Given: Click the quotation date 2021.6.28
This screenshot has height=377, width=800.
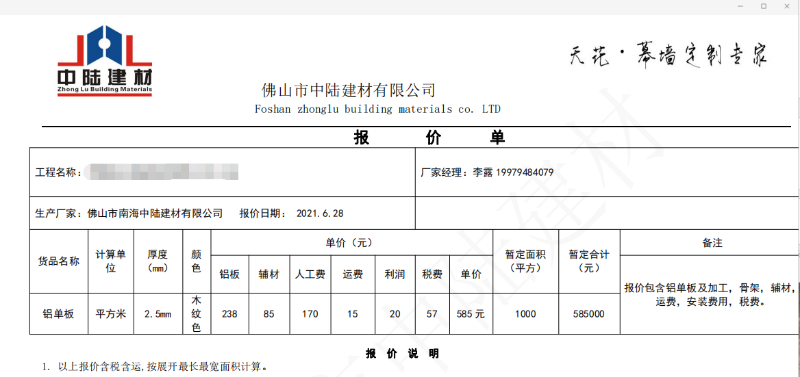Looking at the screenshot, I should tap(320, 214).
